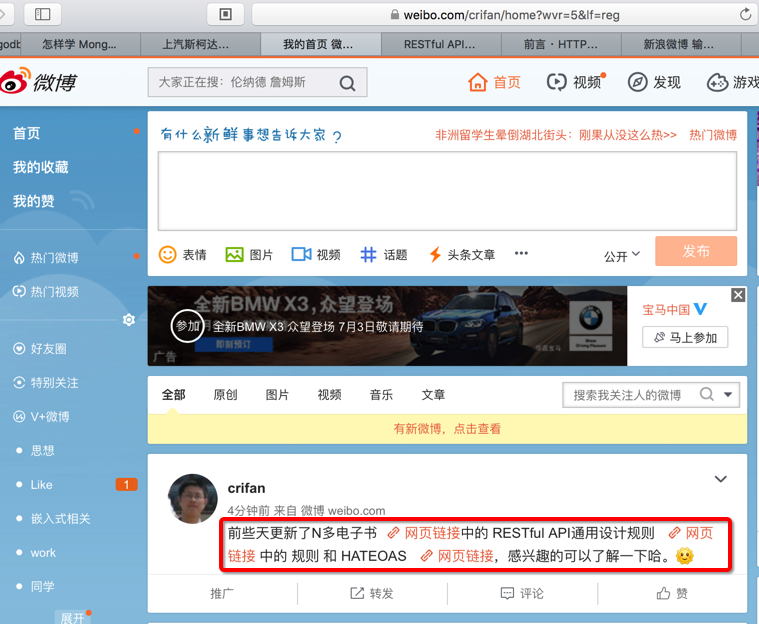The width and height of the screenshot is (759, 624).
Task: Open the crifan username link
Action: click(x=246, y=488)
